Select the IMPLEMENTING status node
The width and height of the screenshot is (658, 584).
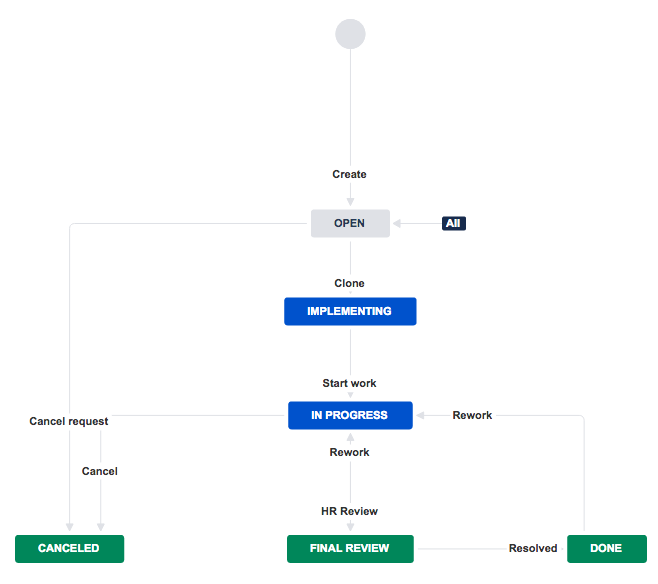[x=350, y=311]
